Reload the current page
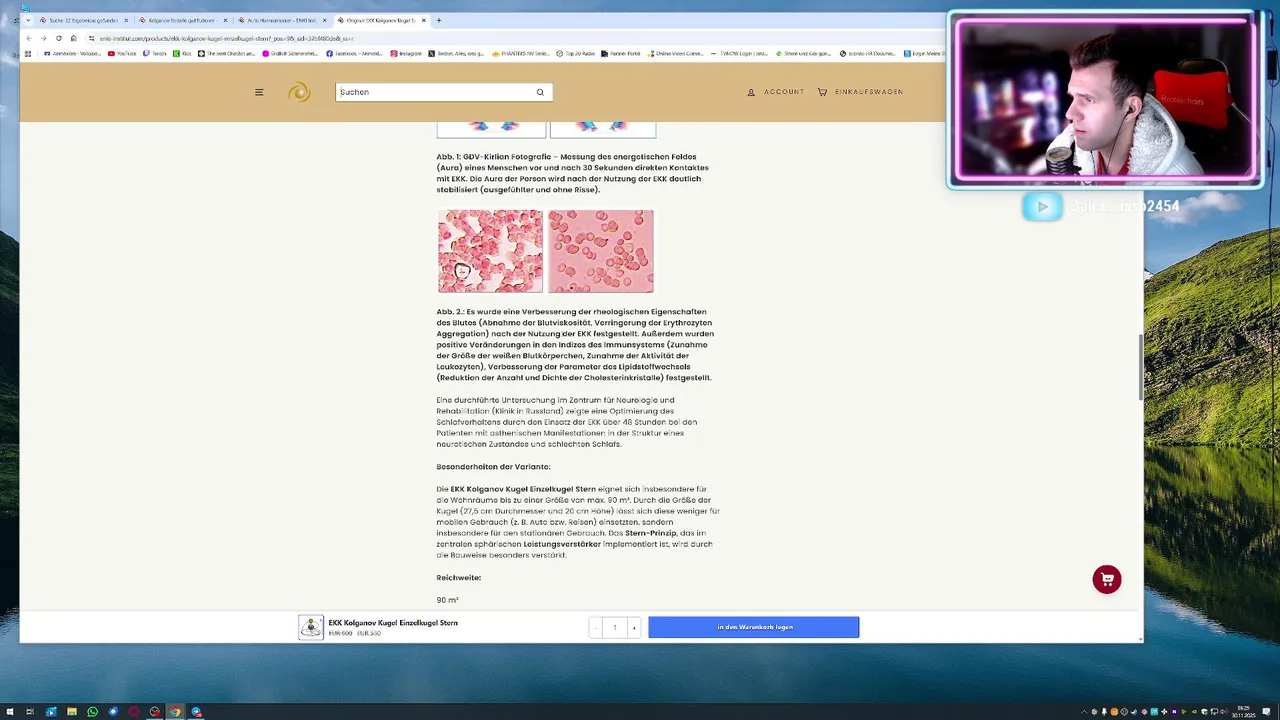The image size is (1280, 720). (58, 38)
